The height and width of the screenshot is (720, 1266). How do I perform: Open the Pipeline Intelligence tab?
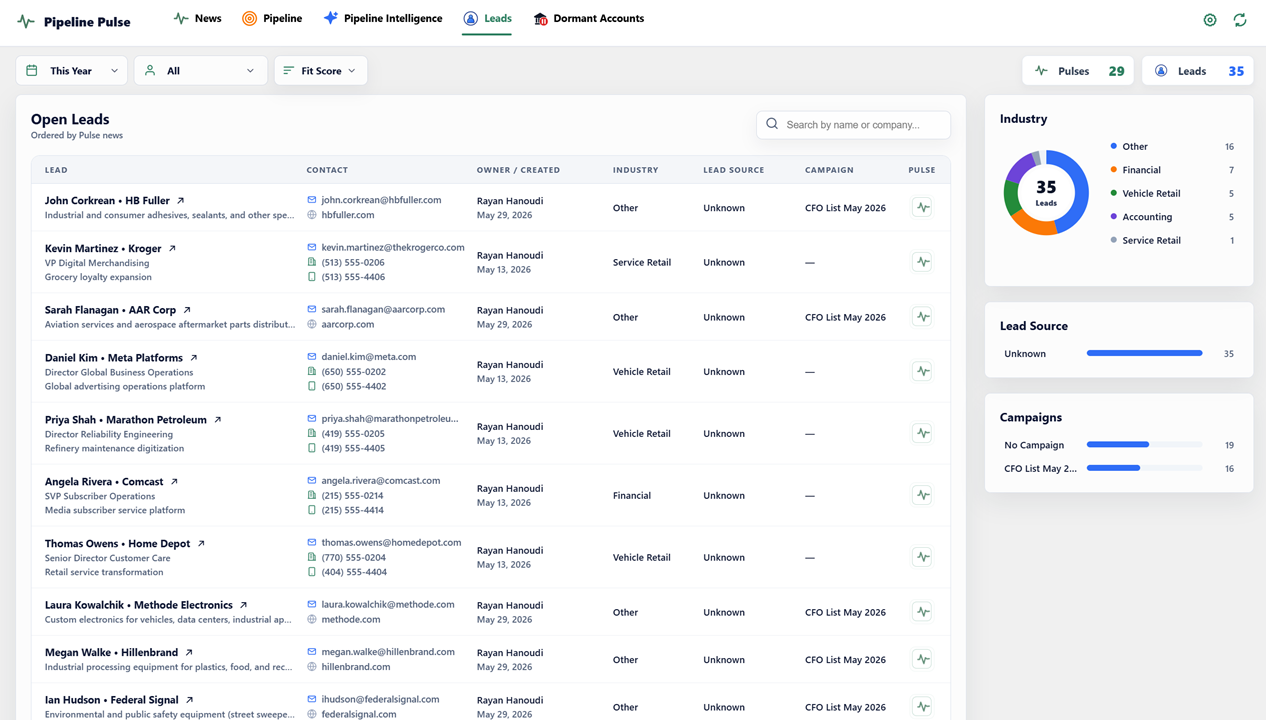click(383, 18)
